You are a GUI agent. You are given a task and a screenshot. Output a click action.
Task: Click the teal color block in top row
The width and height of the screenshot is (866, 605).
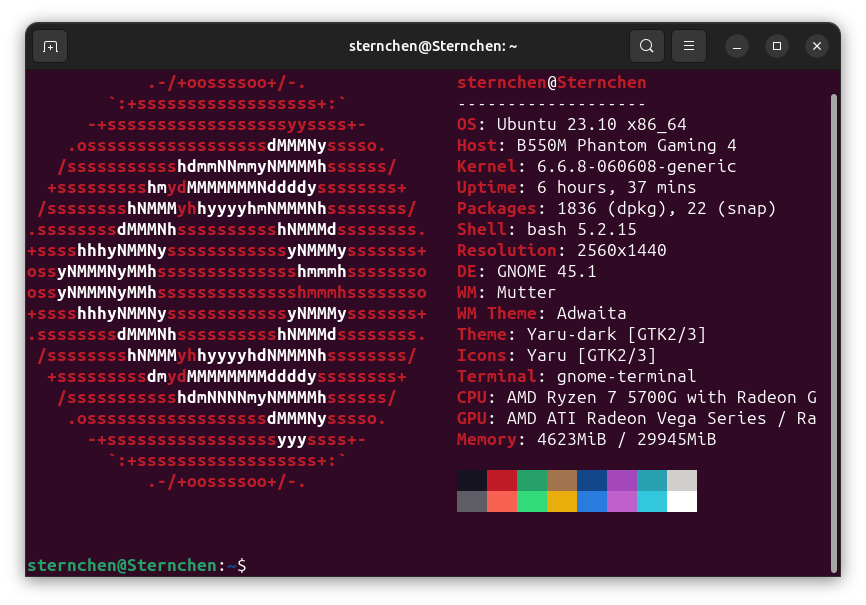(x=652, y=481)
